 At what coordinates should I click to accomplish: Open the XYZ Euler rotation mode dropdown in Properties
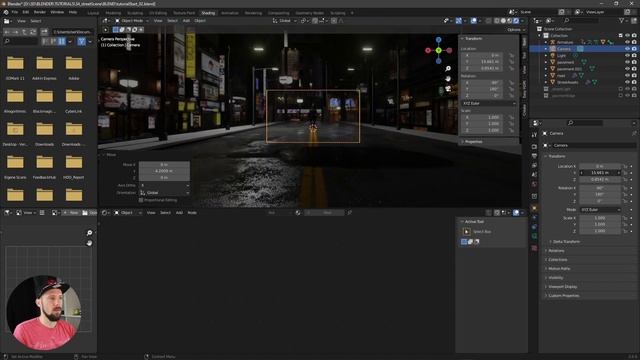pyautogui.click(x=600, y=209)
